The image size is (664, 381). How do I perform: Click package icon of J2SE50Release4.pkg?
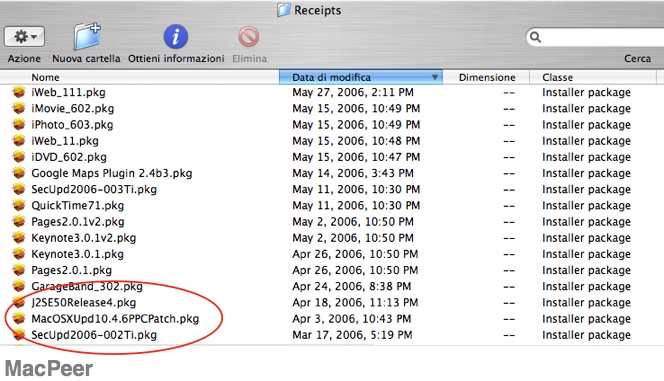pyautogui.click(x=19, y=302)
